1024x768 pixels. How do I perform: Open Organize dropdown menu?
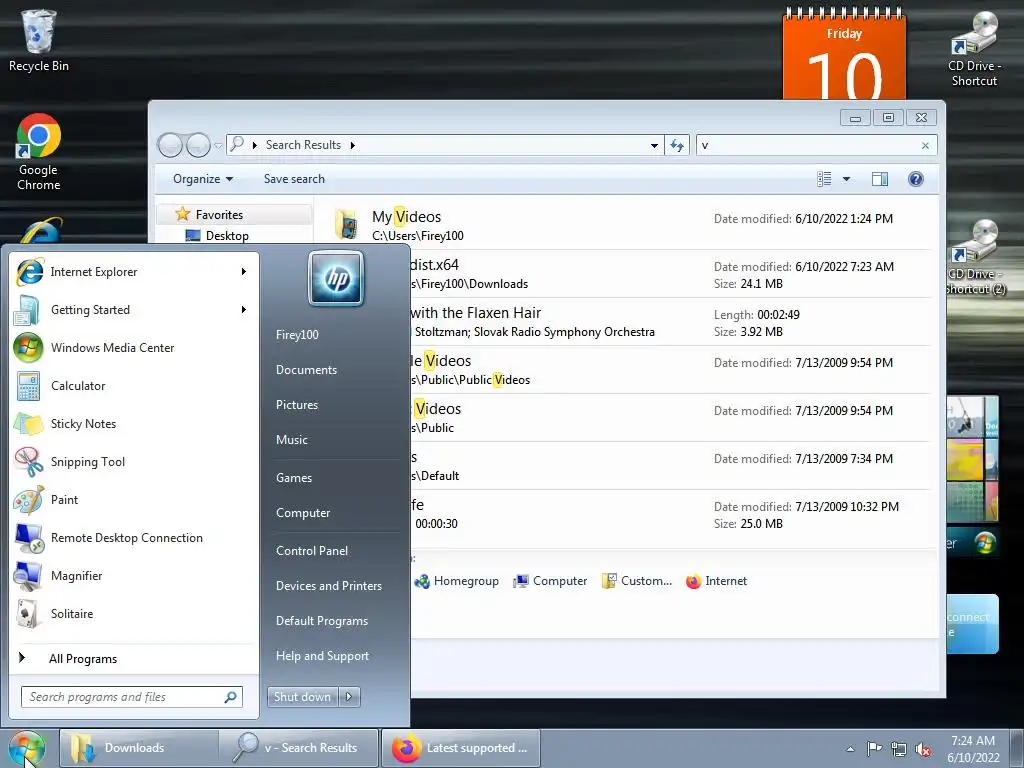[x=202, y=179]
